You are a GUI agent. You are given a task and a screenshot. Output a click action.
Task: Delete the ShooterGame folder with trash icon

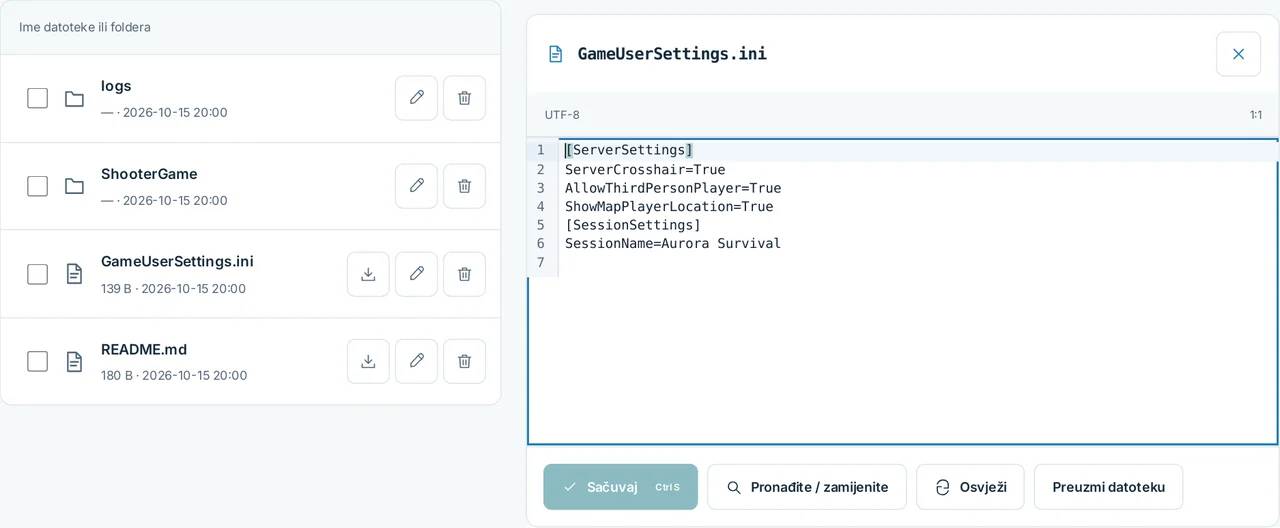click(x=464, y=186)
